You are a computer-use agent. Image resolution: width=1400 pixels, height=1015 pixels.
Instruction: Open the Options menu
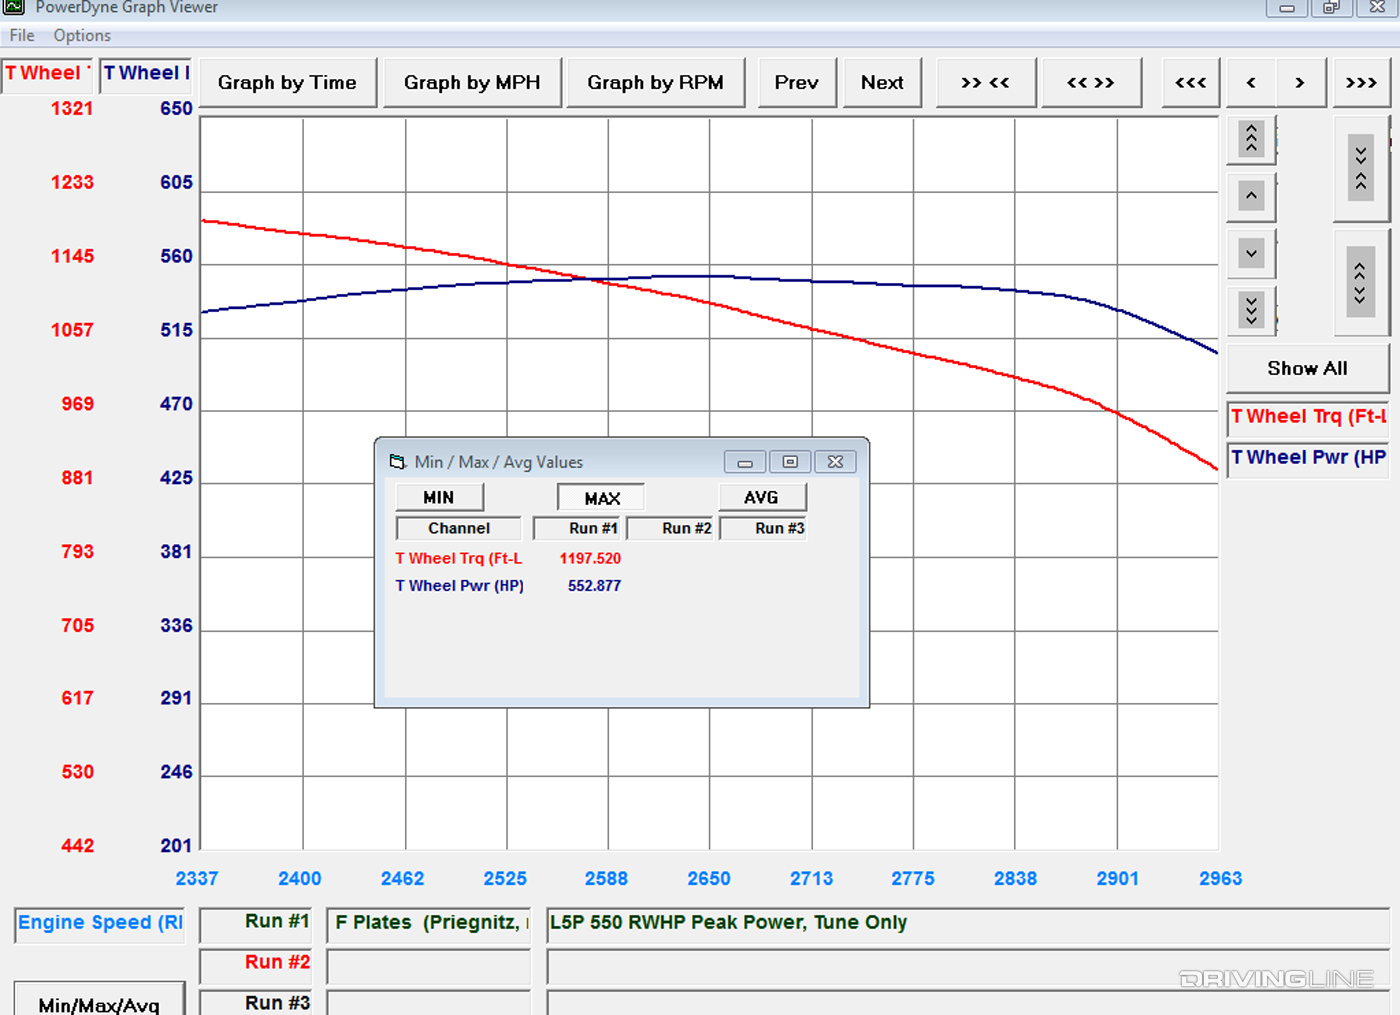[81, 35]
